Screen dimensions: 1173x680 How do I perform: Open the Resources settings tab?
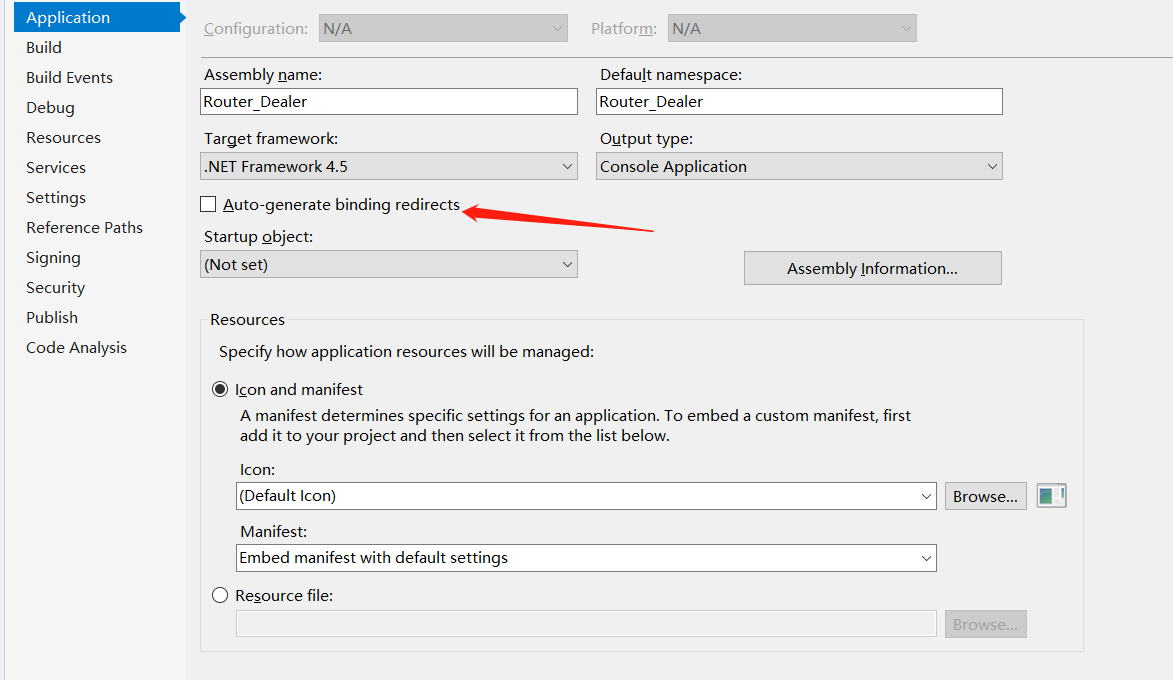coord(63,137)
